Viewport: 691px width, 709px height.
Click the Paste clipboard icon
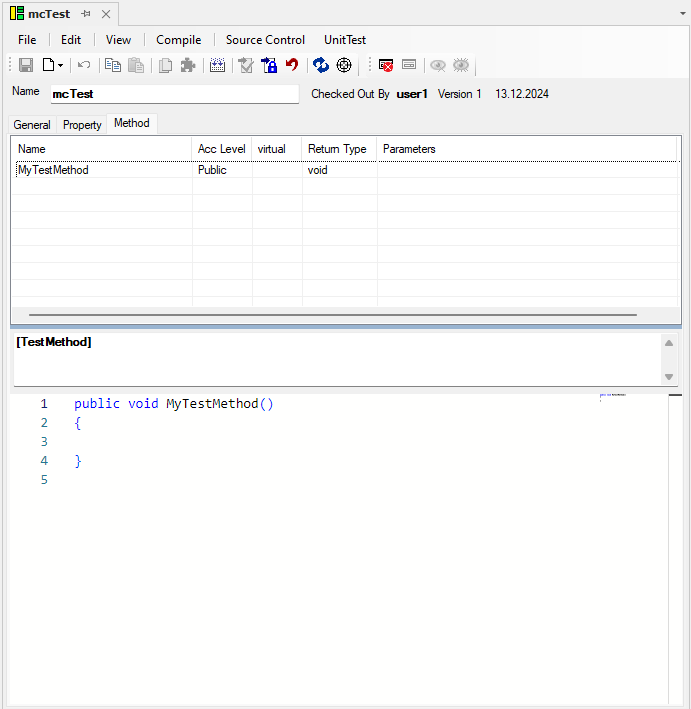pyautogui.click(x=136, y=65)
